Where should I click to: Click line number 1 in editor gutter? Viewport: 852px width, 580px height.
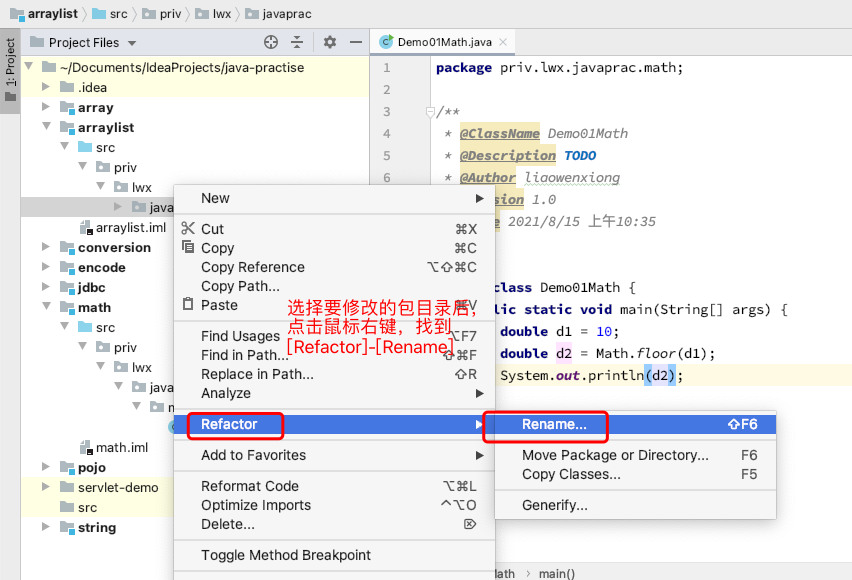click(386, 67)
